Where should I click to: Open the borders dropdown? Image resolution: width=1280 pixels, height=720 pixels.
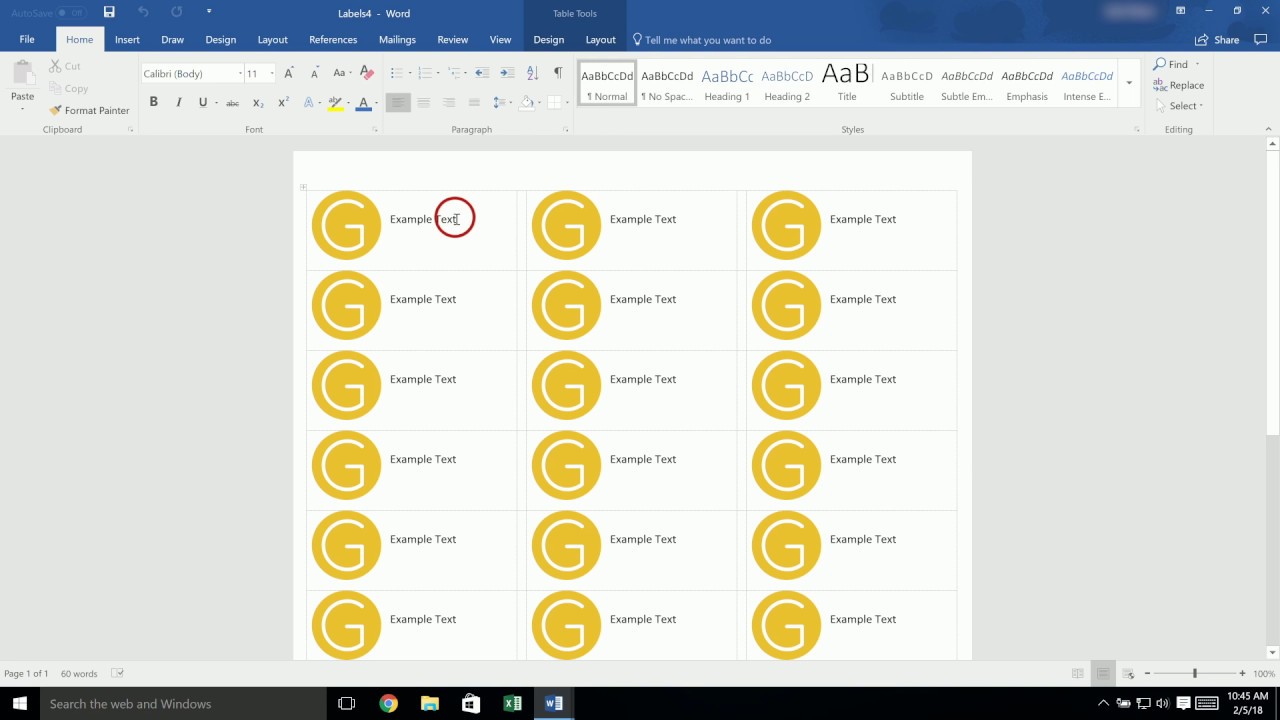coord(566,102)
